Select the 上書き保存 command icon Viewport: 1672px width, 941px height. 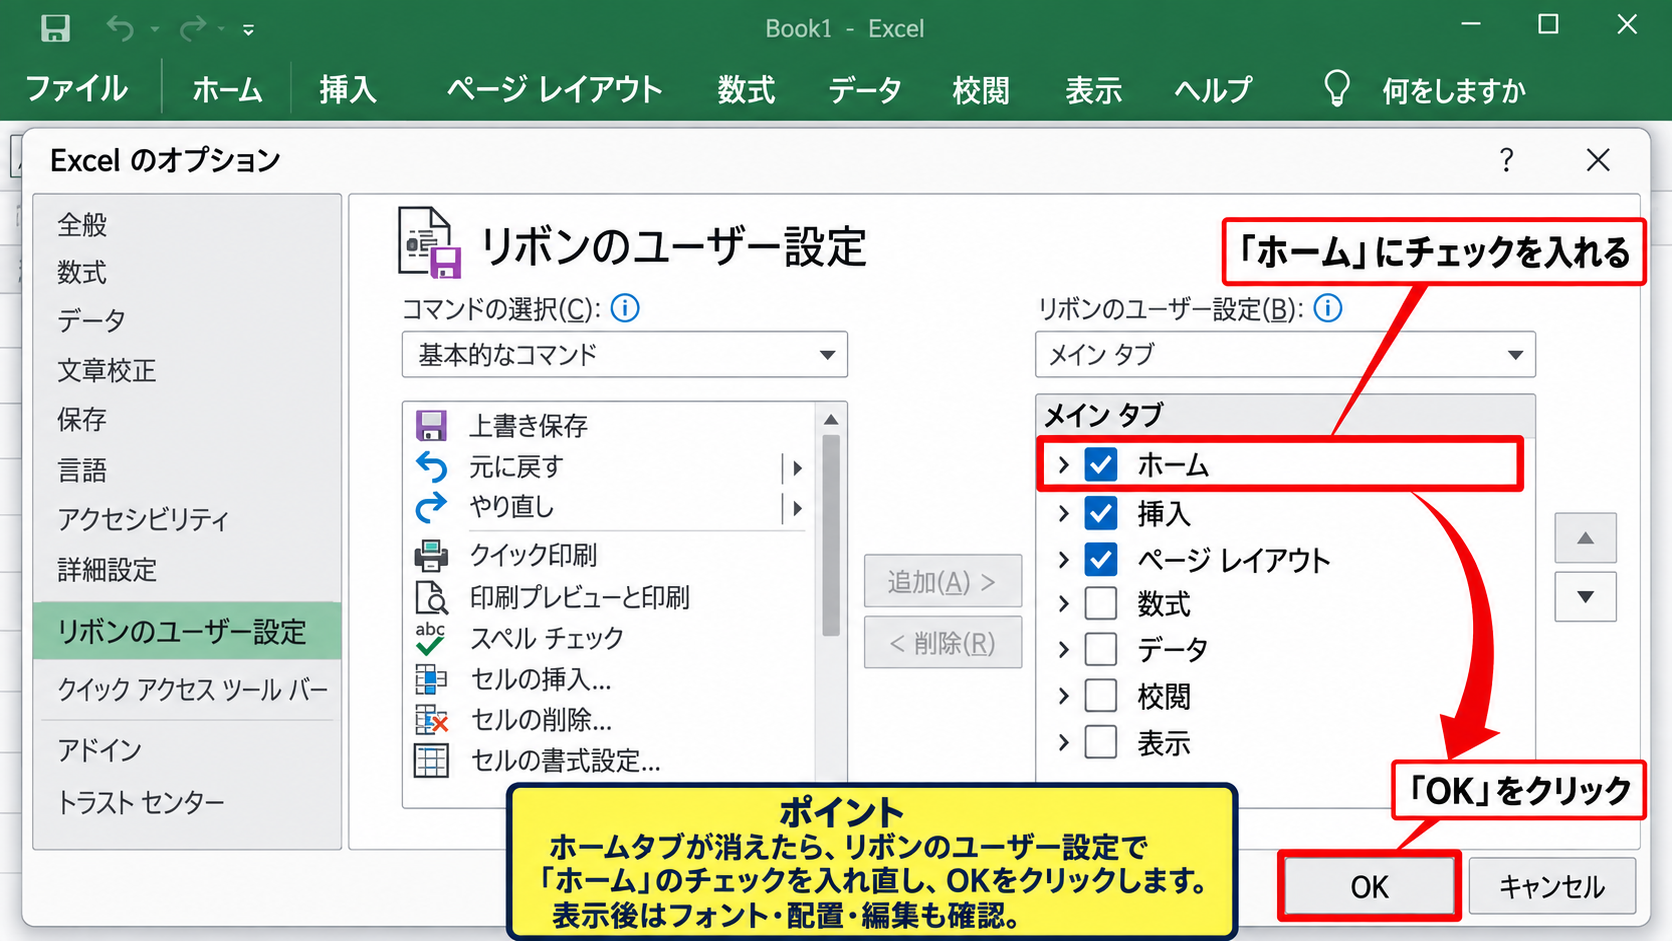(x=431, y=426)
